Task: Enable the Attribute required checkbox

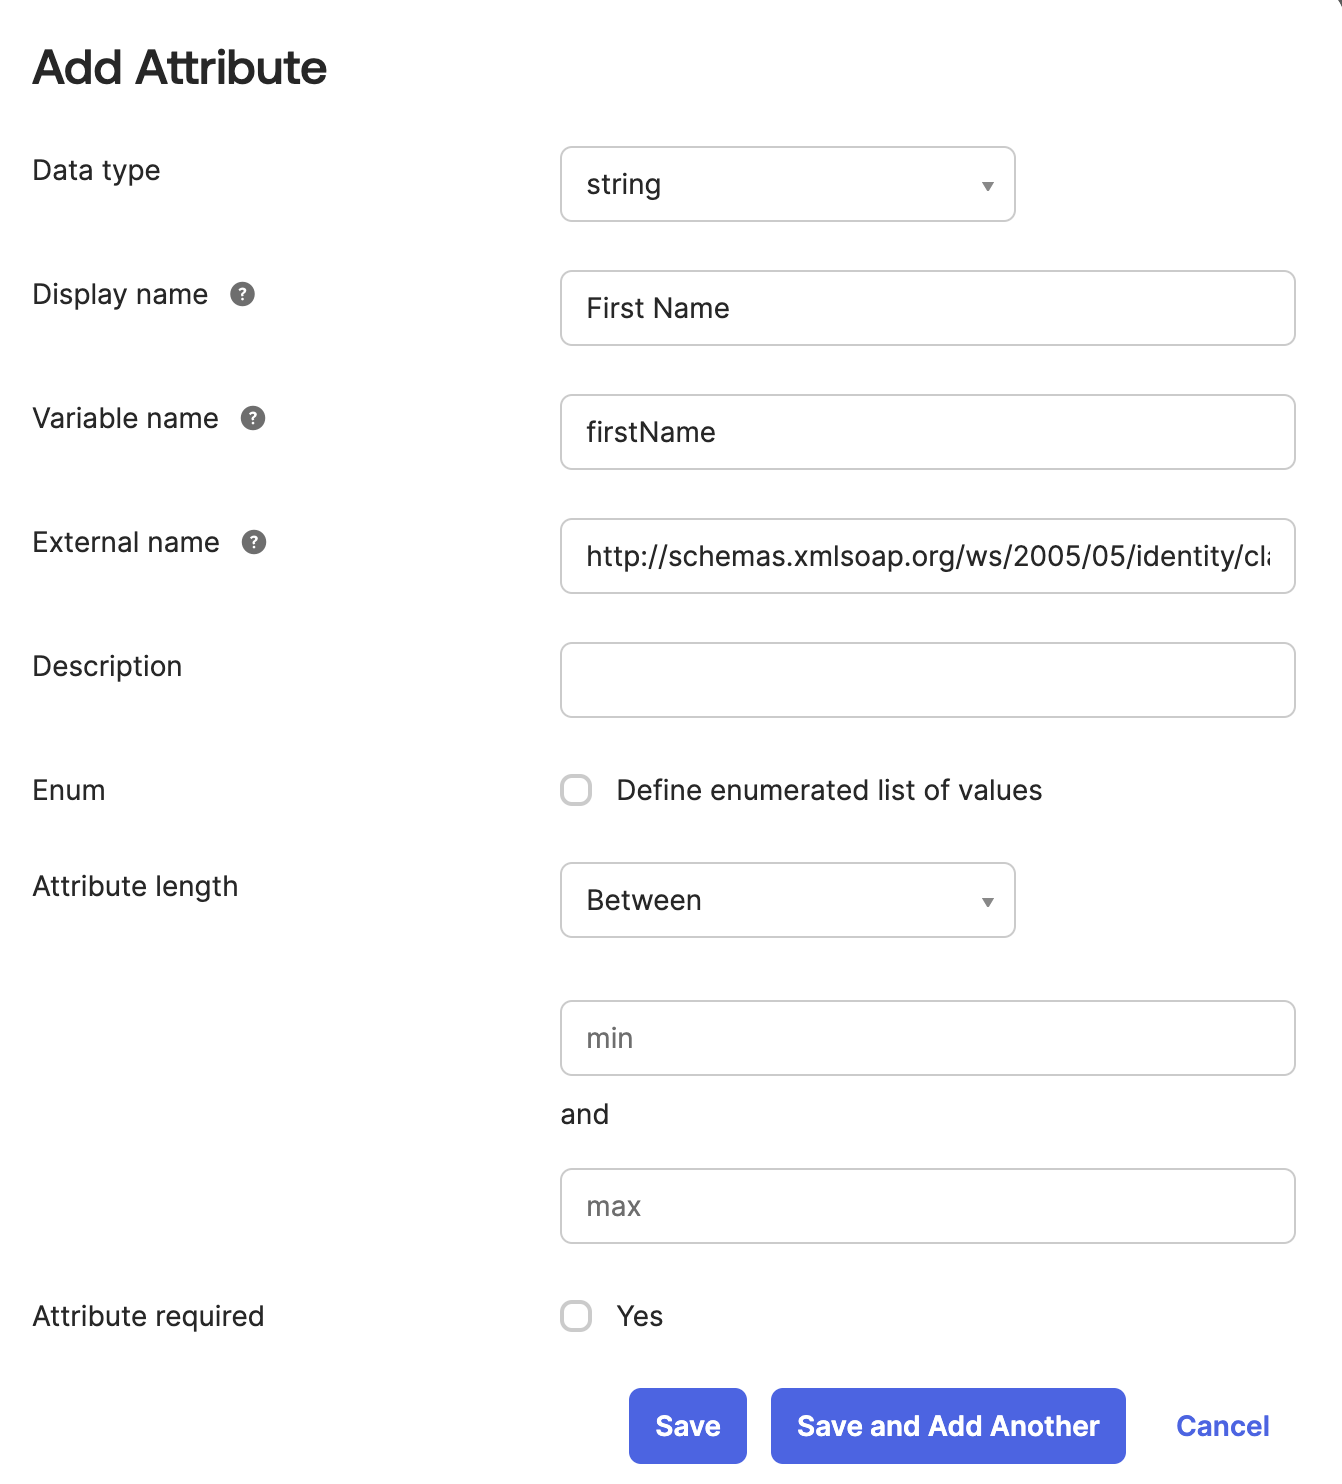Action: coord(576,1317)
